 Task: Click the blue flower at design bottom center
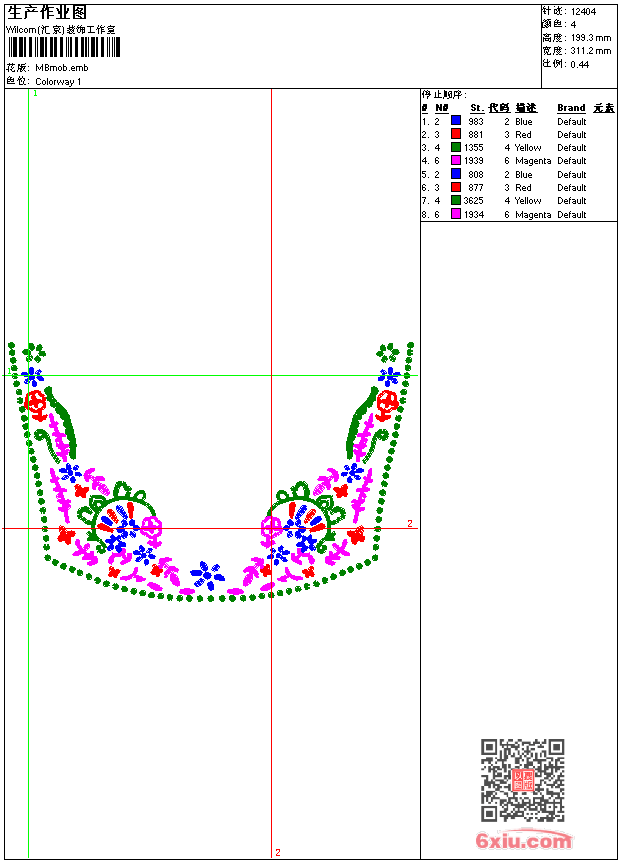207,574
